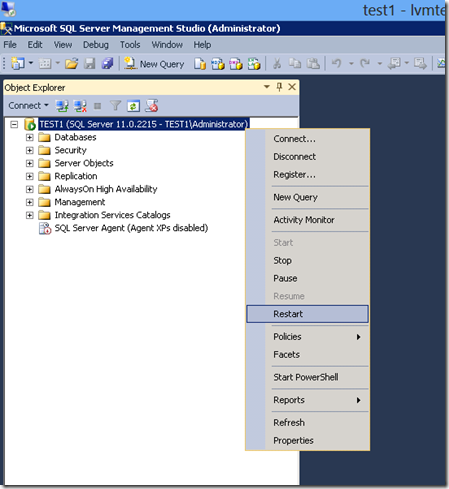The height and width of the screenshot is (489, 449).
Task: Click the Open File folder icon
Action: (71, 63)
